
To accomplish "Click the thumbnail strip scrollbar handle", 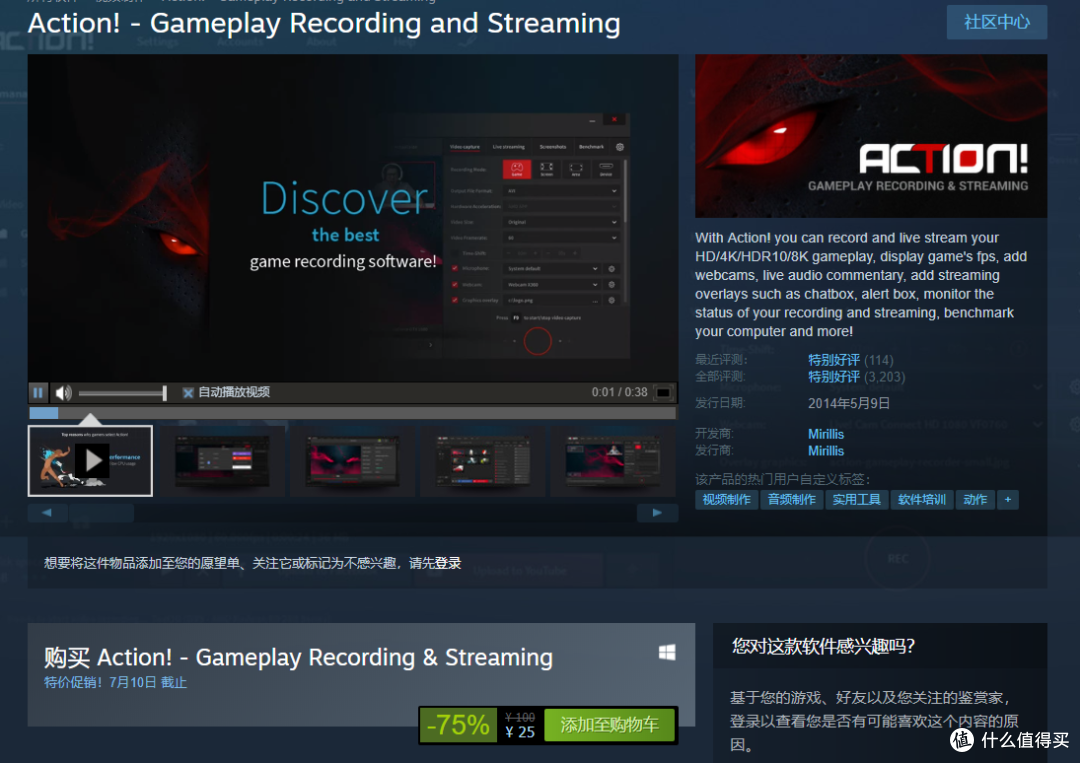I will [101, 513].
